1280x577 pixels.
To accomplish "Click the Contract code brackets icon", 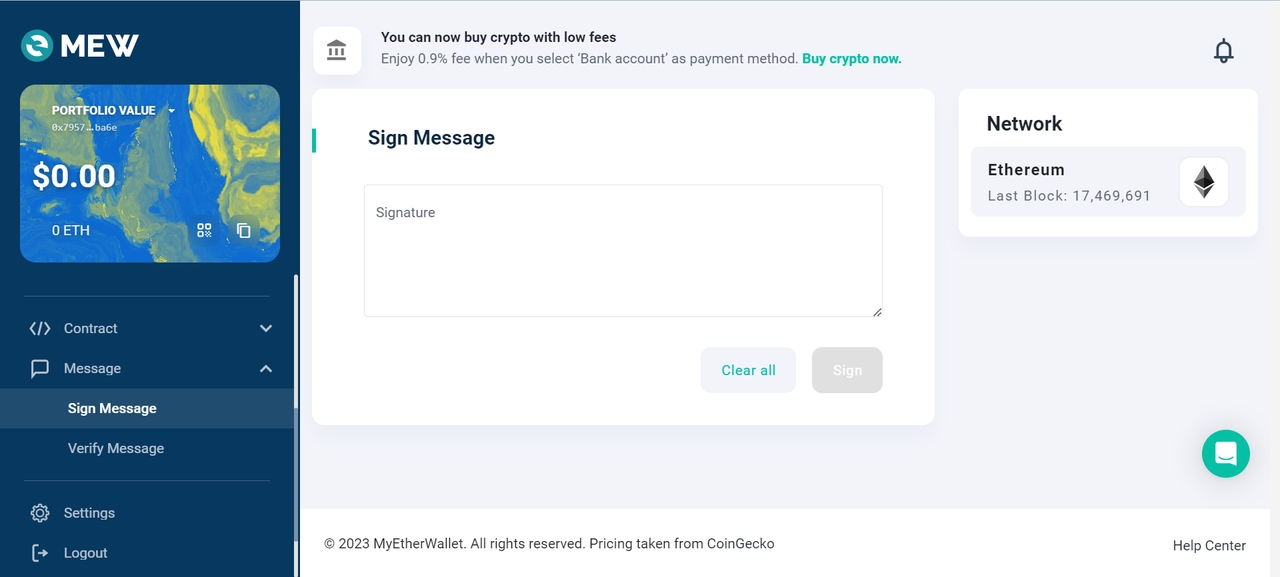I will (40, 328).
